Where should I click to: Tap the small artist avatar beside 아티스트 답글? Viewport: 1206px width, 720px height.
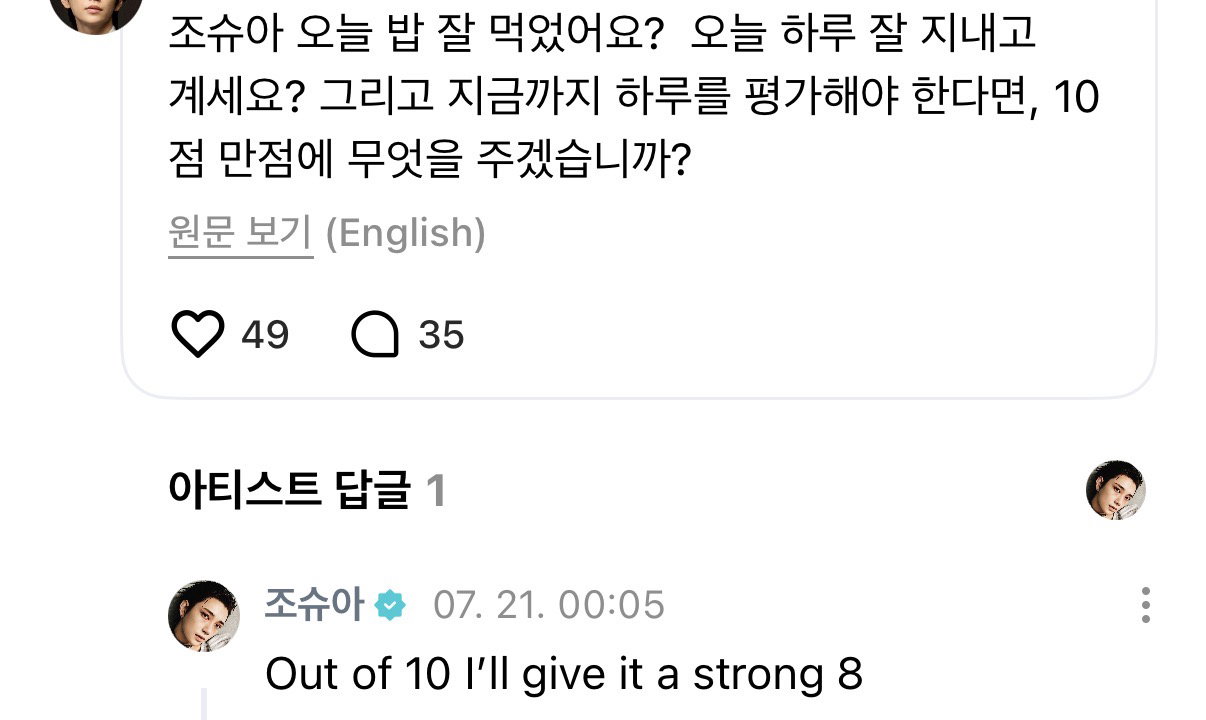coord(1116,490)
